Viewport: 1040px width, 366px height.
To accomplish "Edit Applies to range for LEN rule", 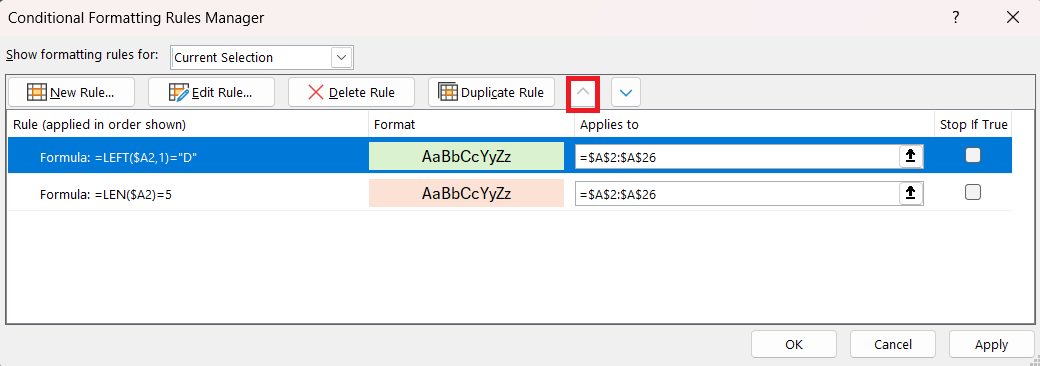I will coord(737,193).
